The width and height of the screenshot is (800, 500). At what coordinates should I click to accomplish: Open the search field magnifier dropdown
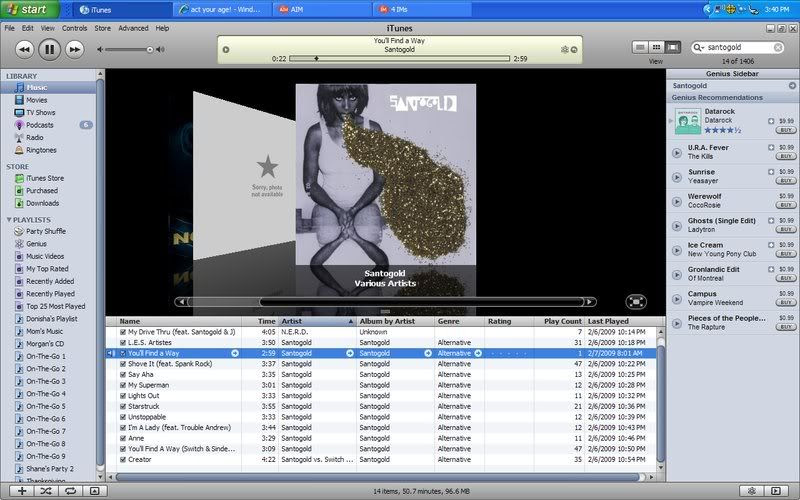698,47
